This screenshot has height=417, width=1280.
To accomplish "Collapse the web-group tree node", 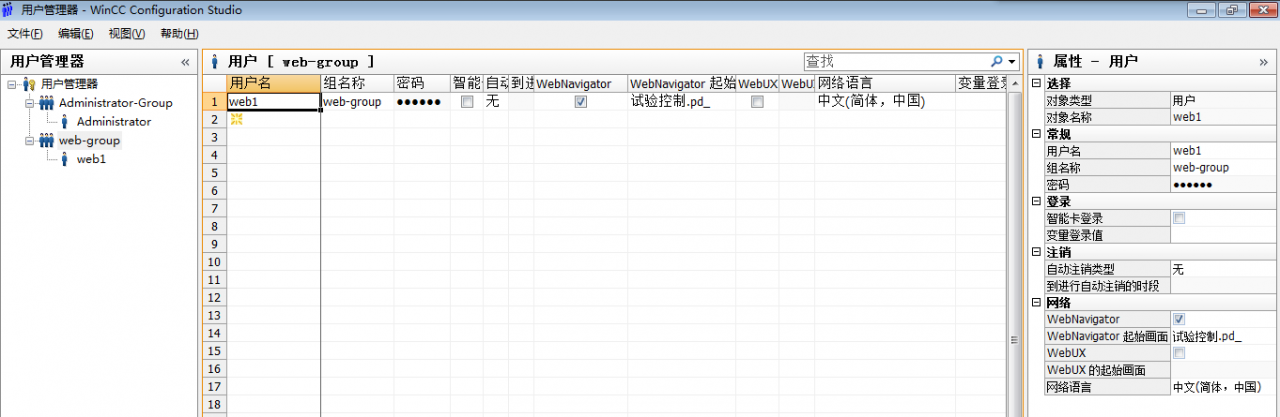I will click(30, 141).
